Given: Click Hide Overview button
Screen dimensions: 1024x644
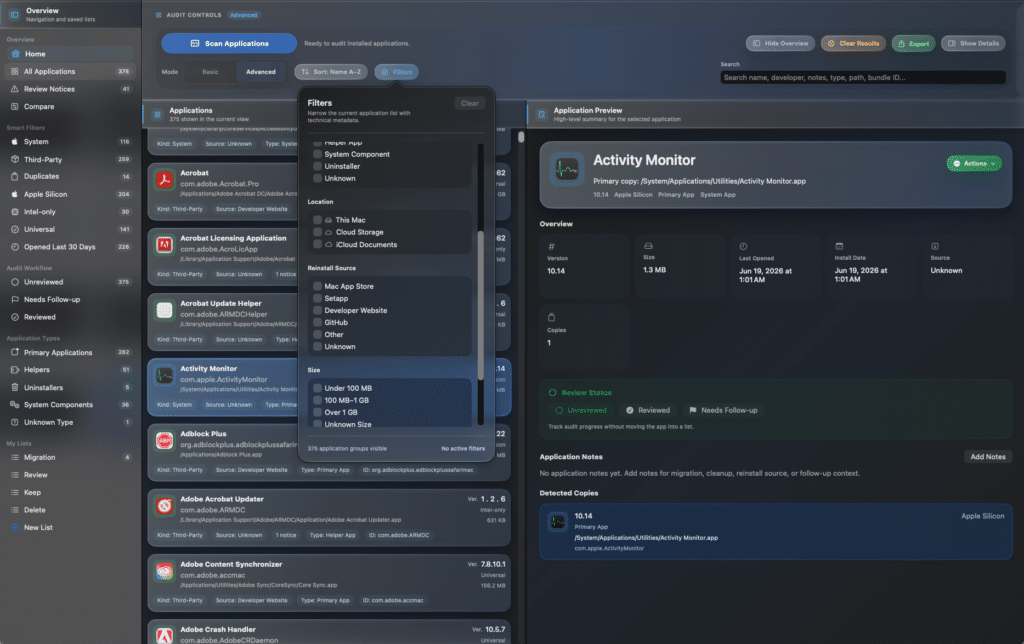Looking at the screenshot, I should click(x=780, y=43).
